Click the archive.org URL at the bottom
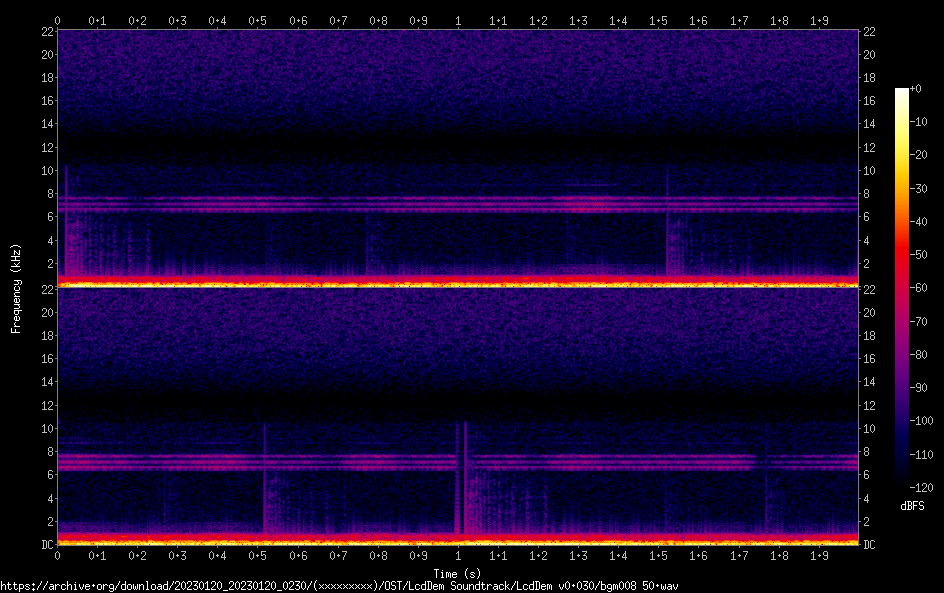 [338, 585]
